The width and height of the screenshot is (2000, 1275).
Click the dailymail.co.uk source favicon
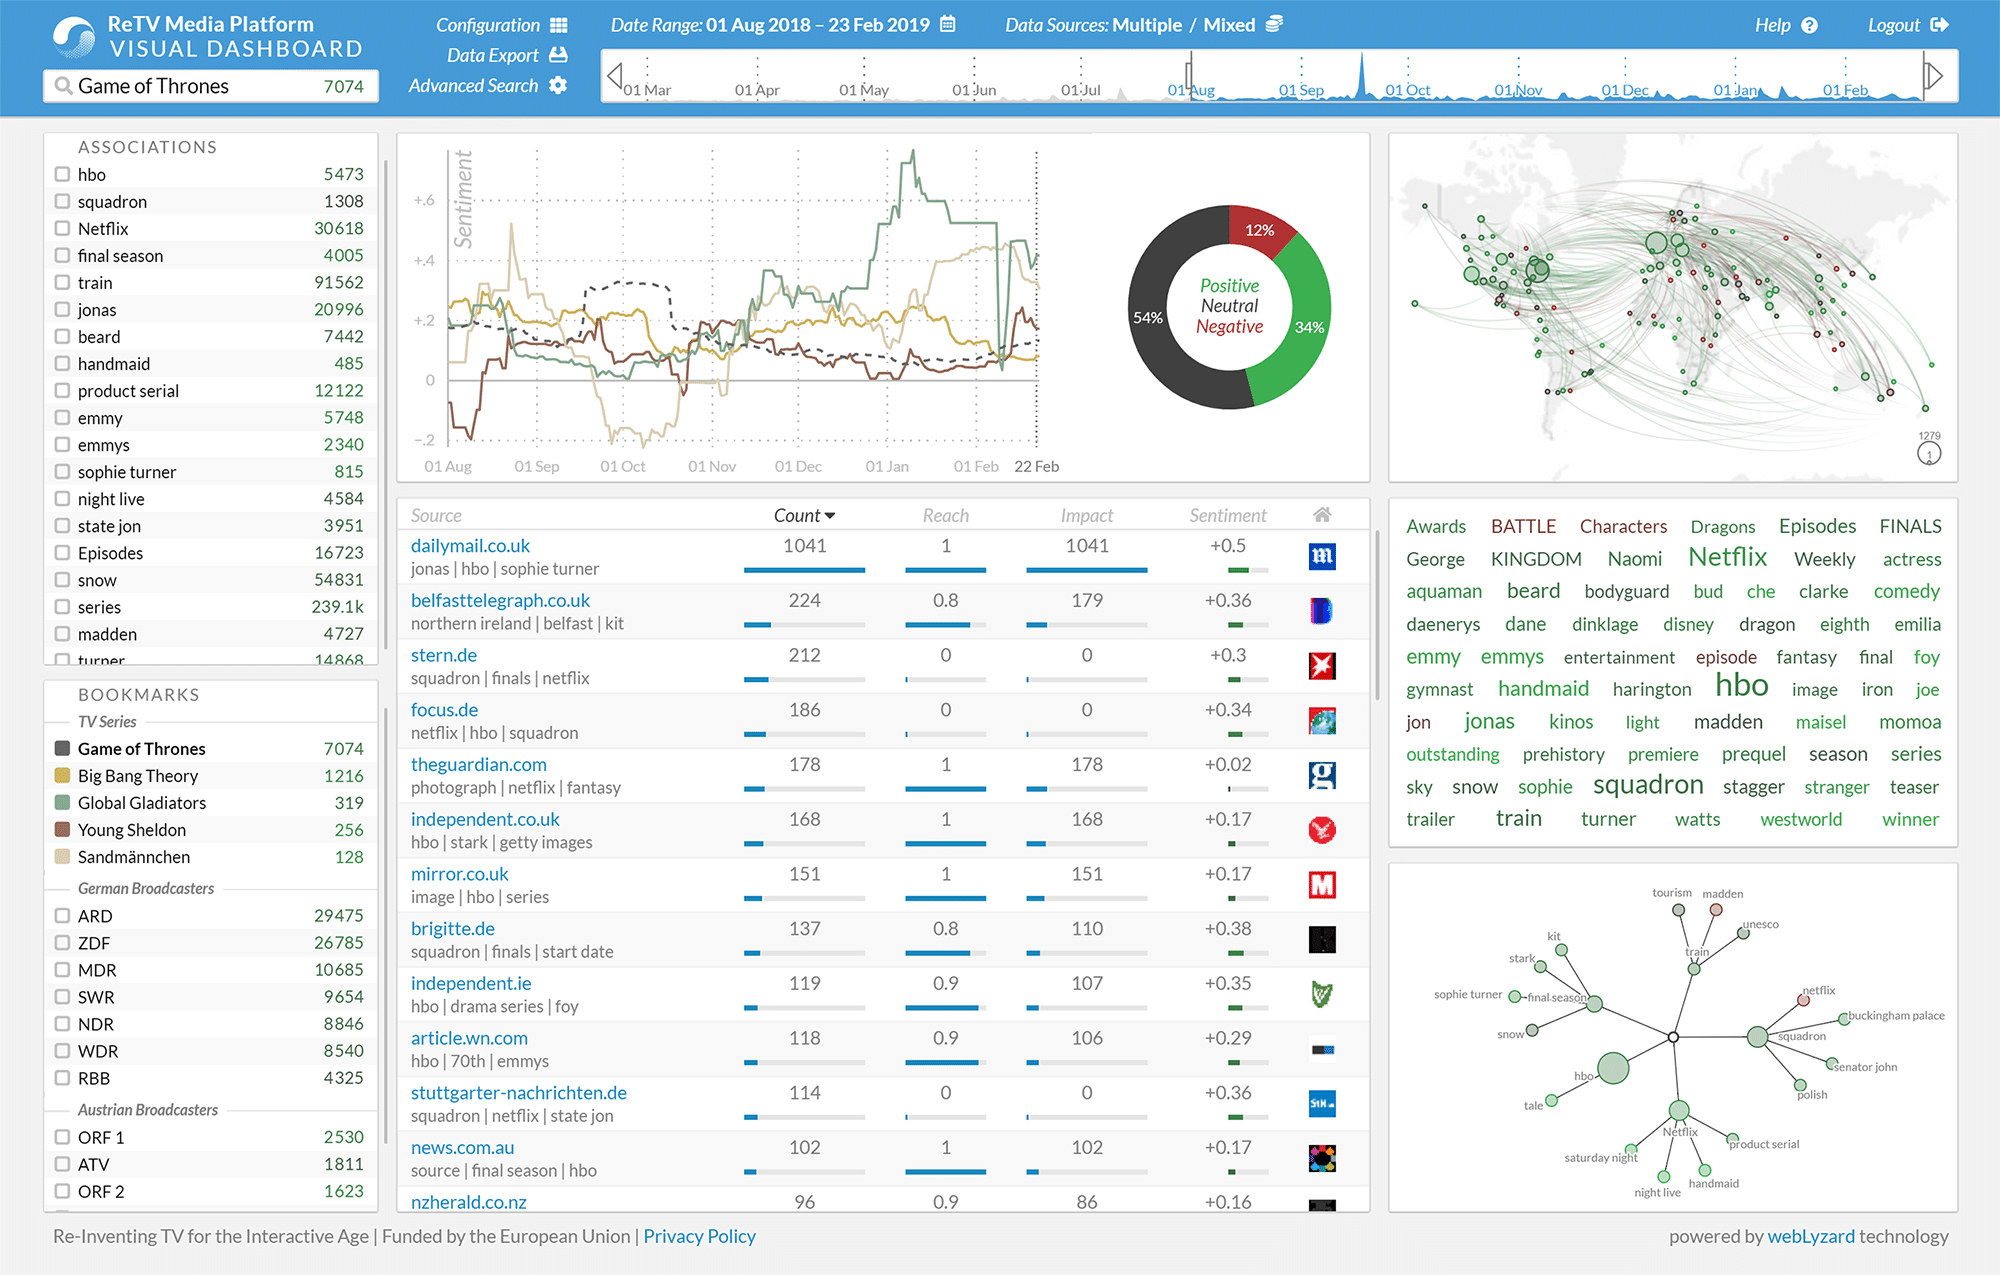[x=1322, y=556]
